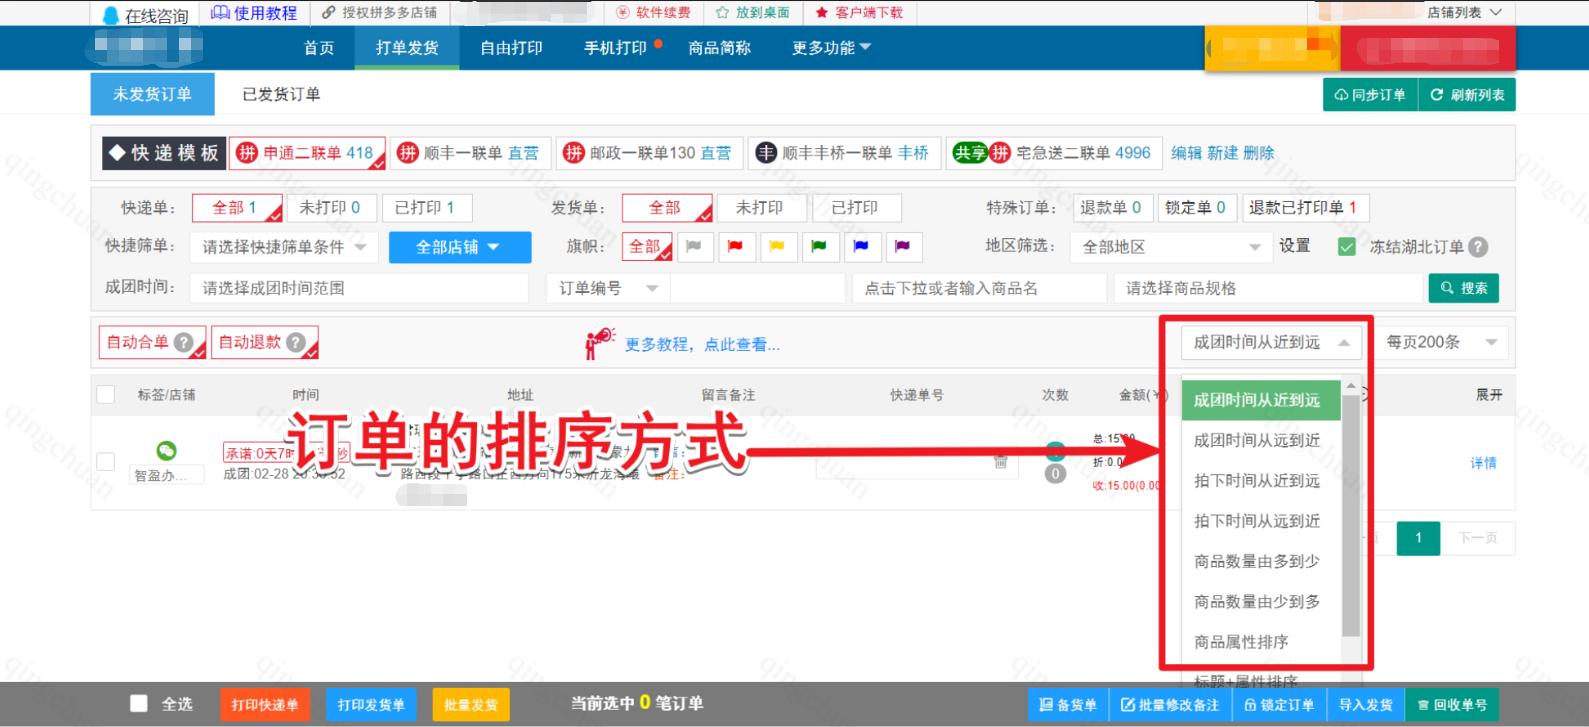Click the 搜索 search button
Screen dimensions: 1589x727
(1464, 288)
